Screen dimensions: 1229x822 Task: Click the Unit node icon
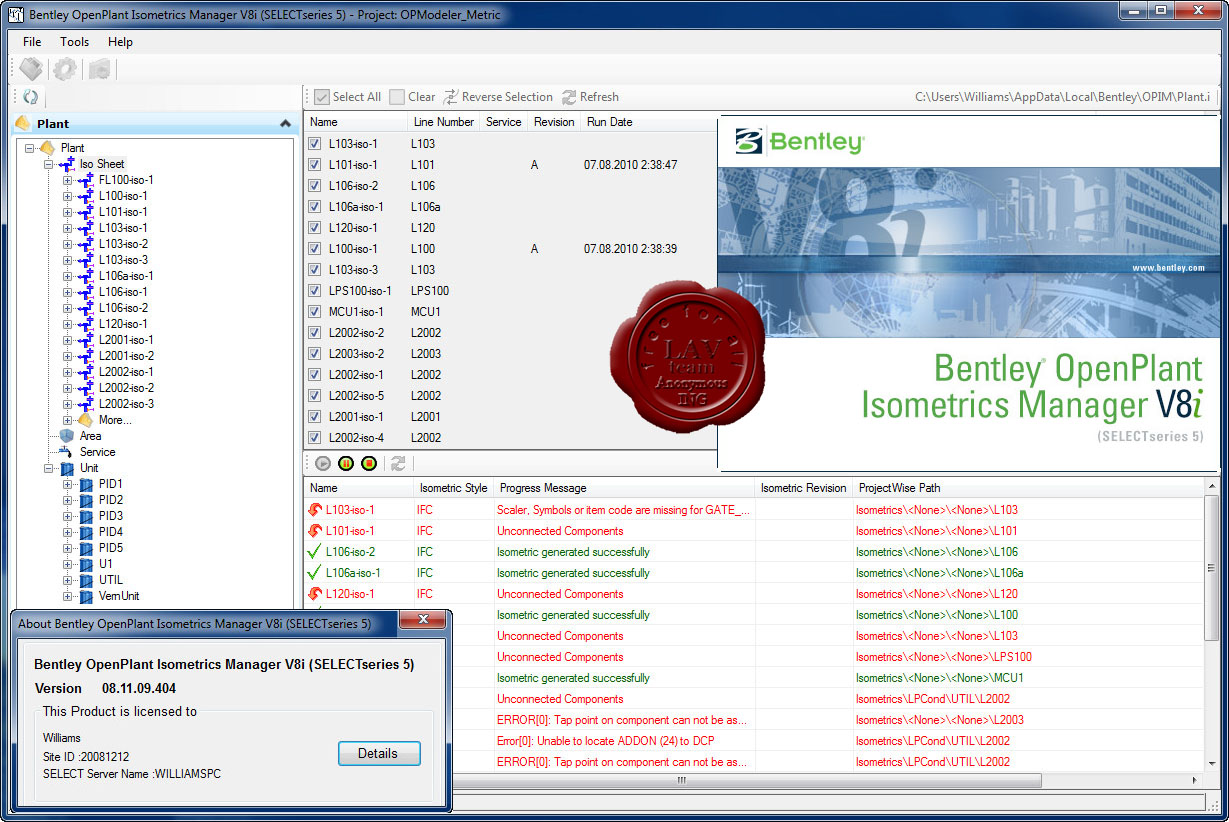coord(67,468)
